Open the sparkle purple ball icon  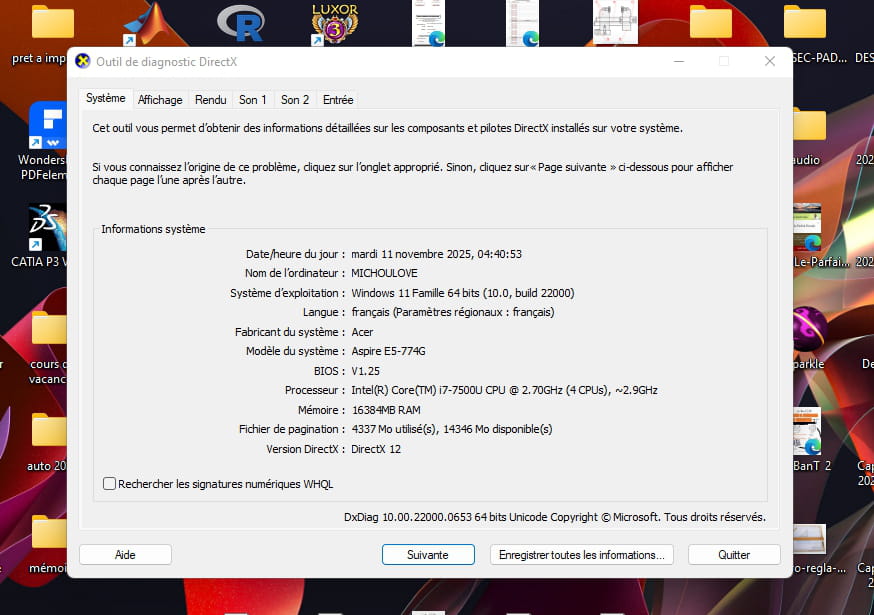coord(808,328)
